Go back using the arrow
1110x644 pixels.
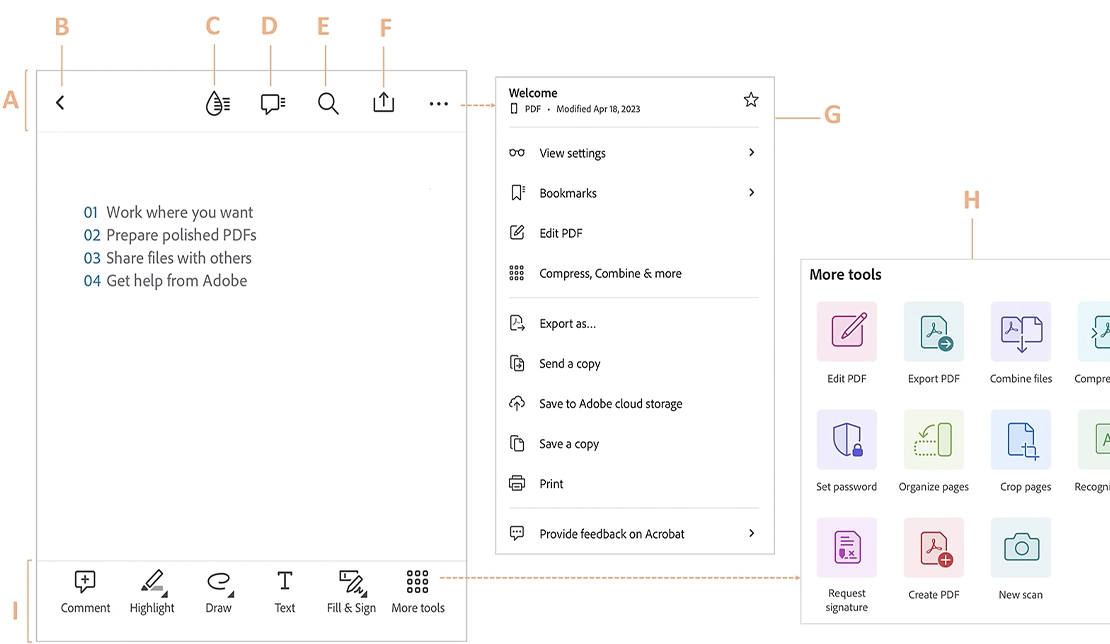[x=59, y=102]
